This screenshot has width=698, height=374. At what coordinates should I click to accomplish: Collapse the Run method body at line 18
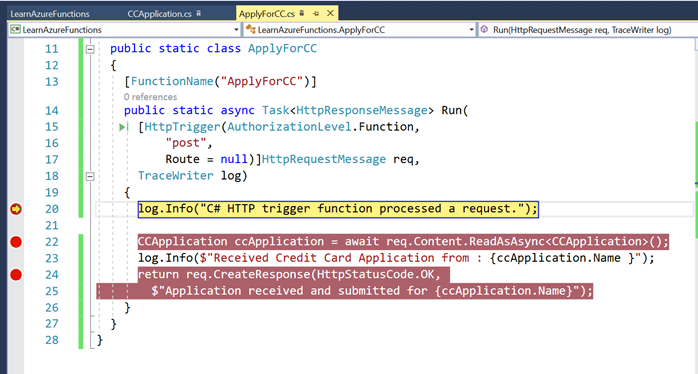click(x=90, y=176)
